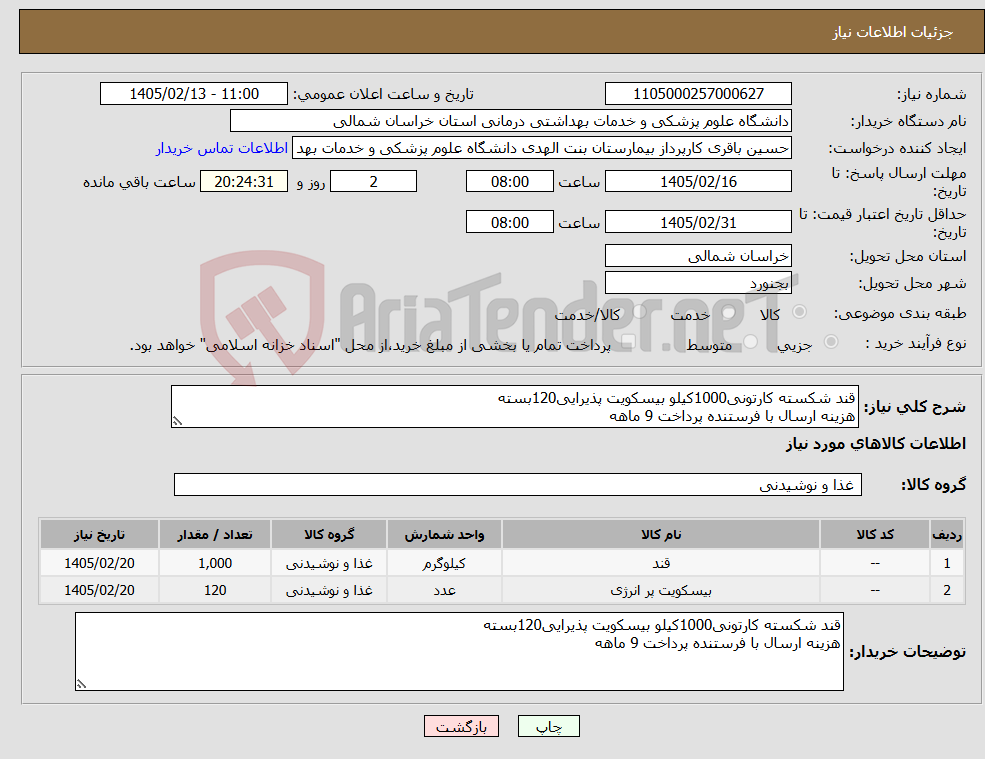Click need date 1405/02/20 in بیسکویت row

[99, 590]
